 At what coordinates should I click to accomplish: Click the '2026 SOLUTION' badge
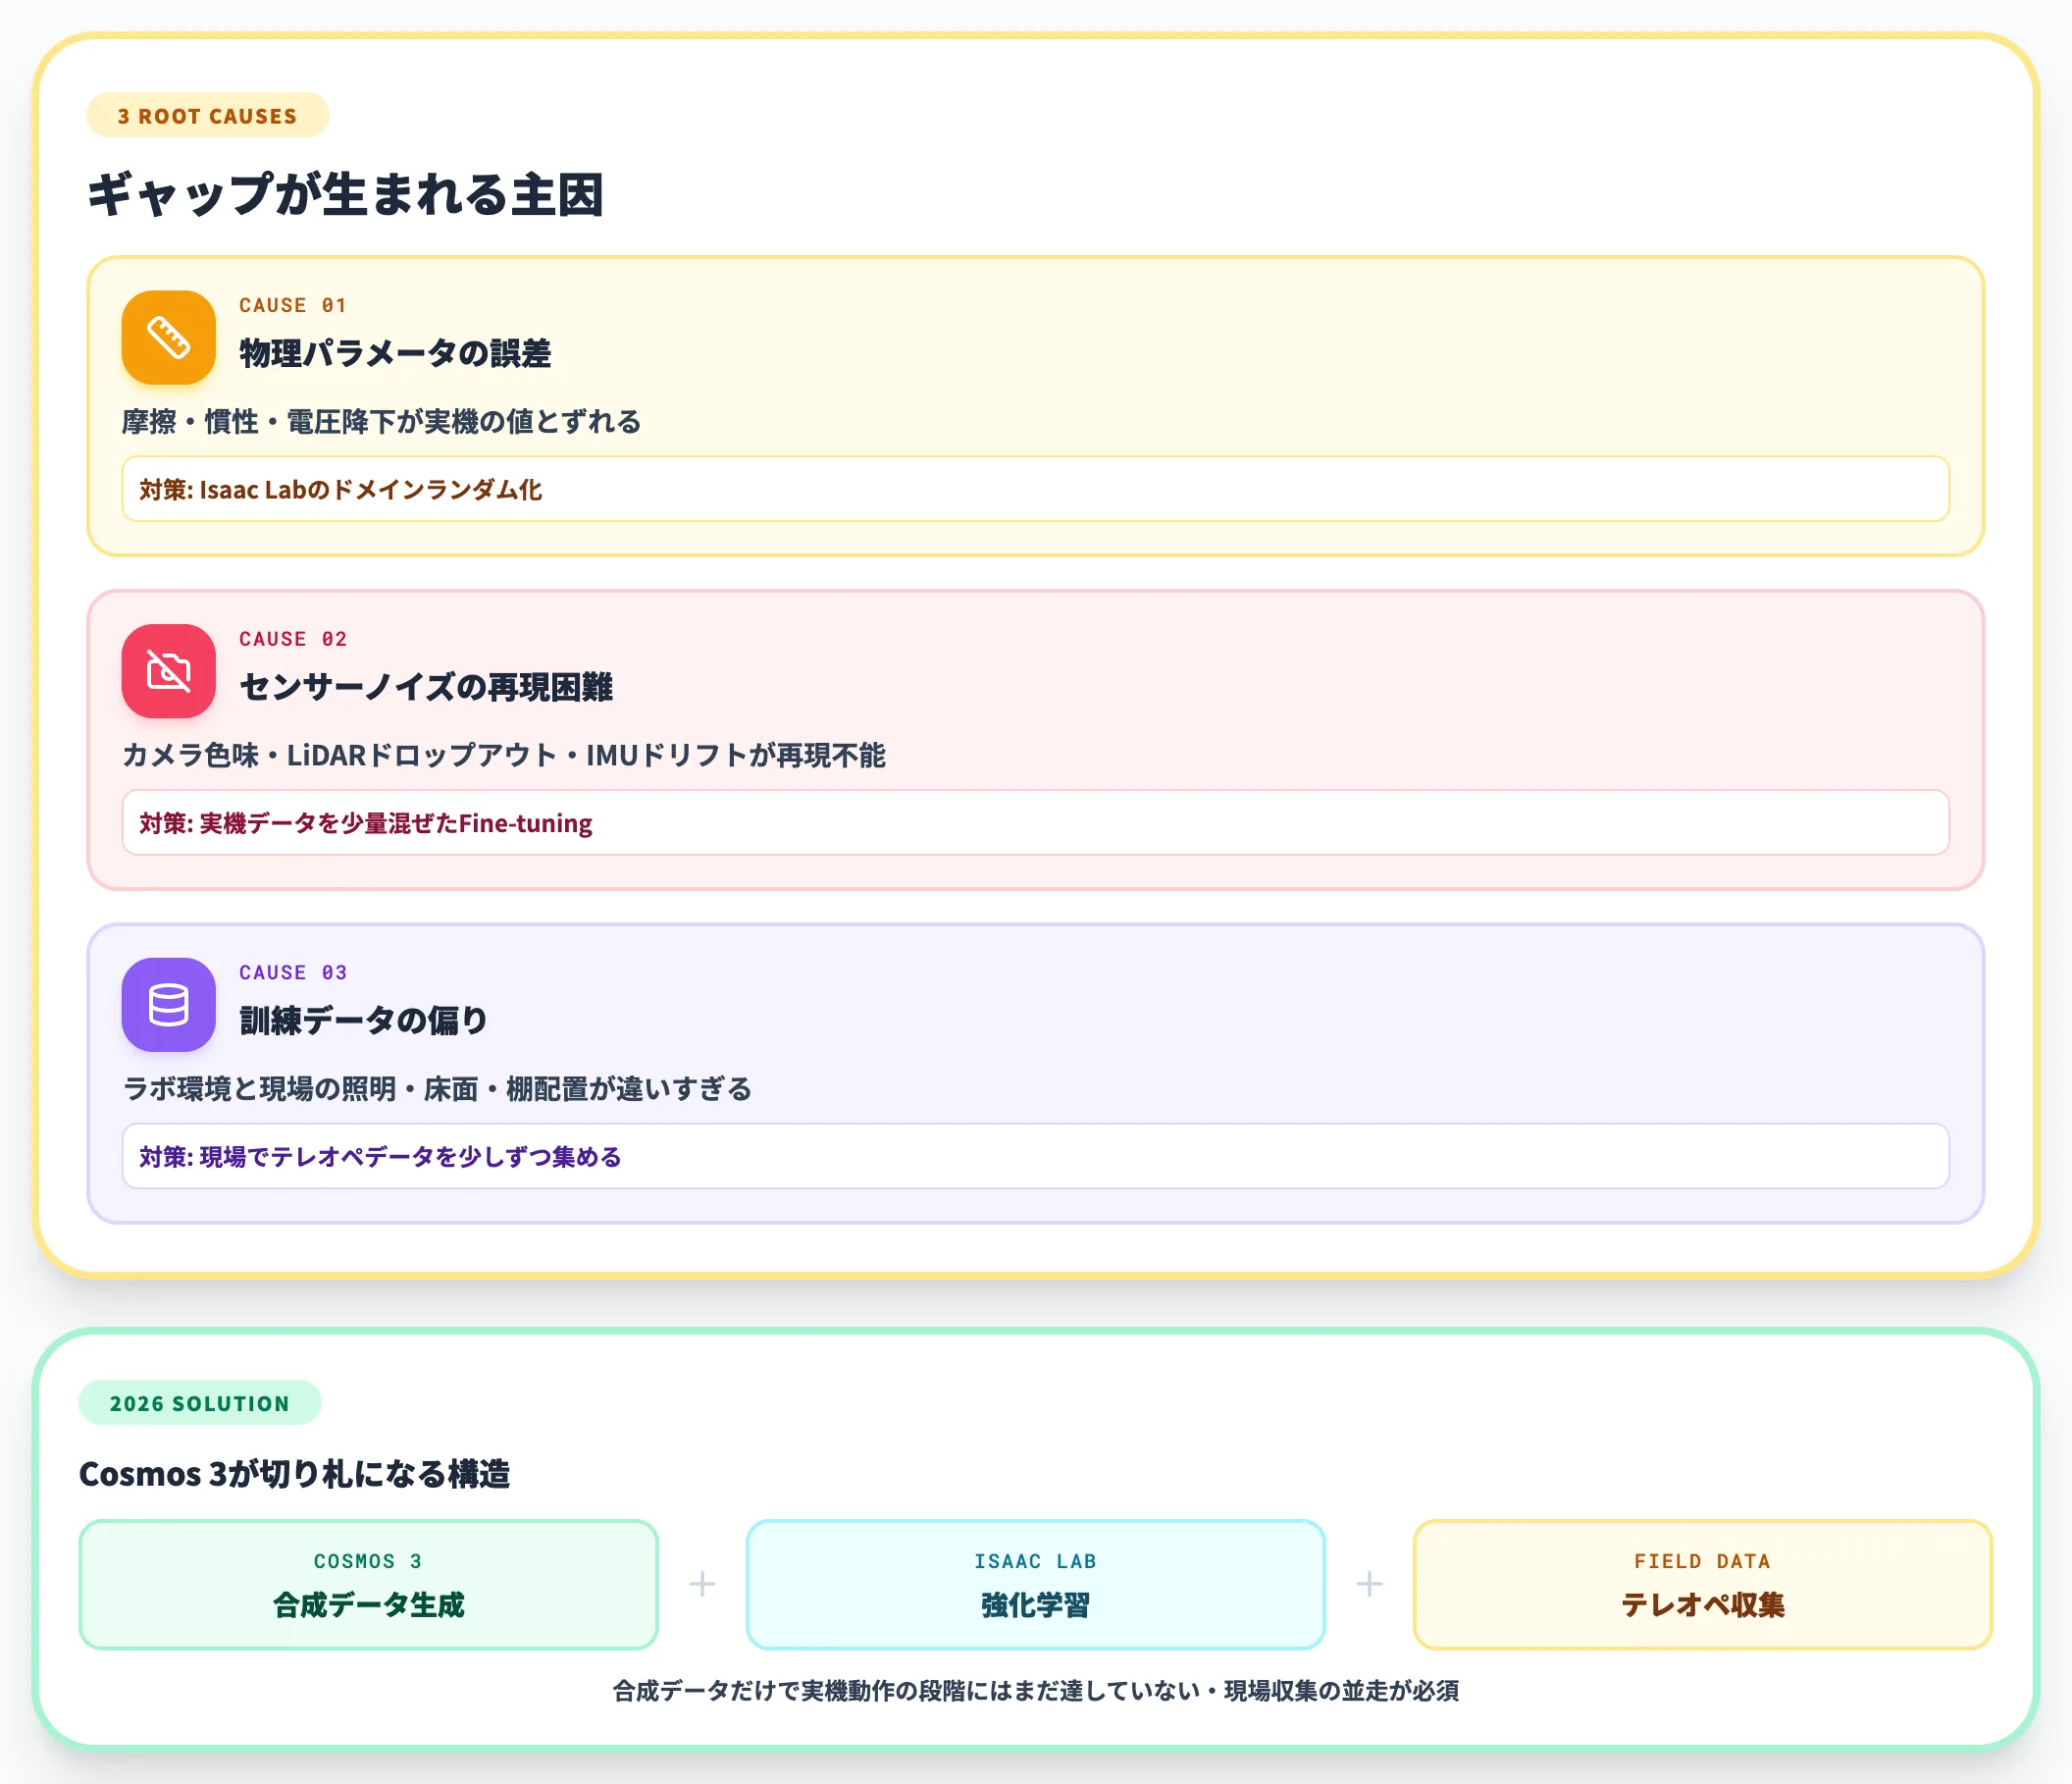(200, 1403)
